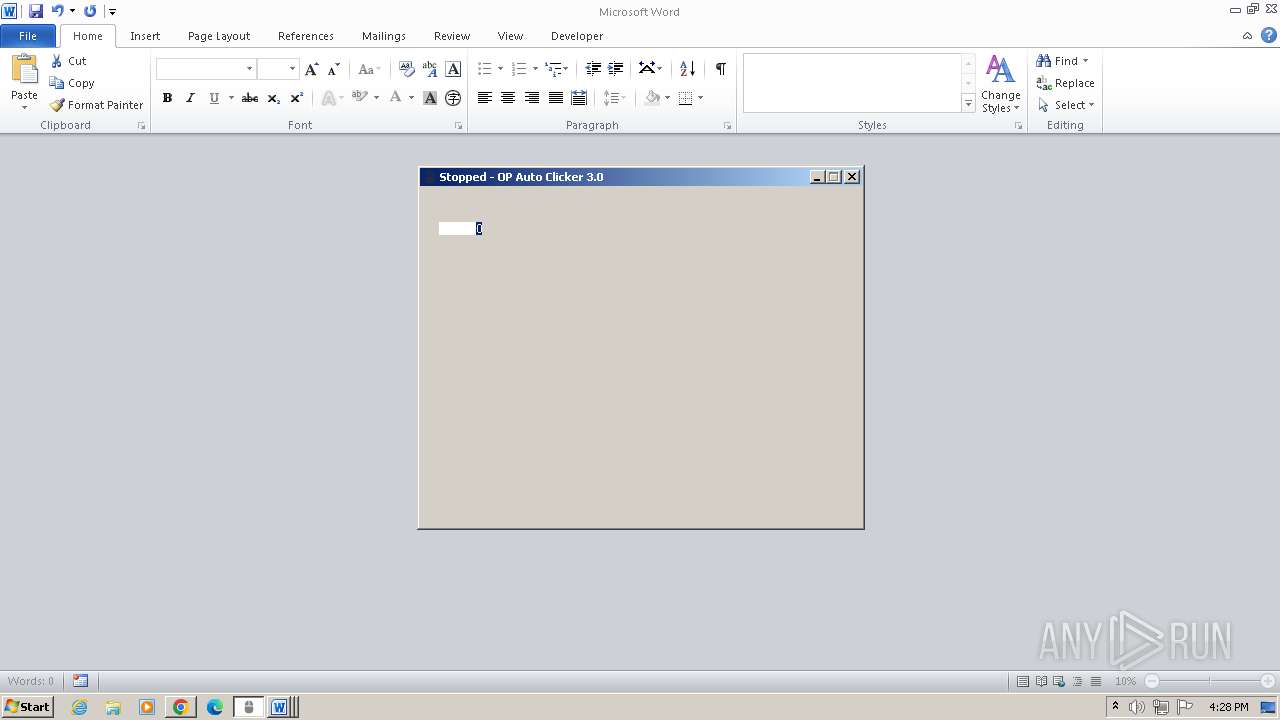Click the Text Highlight Color button
1280x720 pixels.
click(359, 98)
